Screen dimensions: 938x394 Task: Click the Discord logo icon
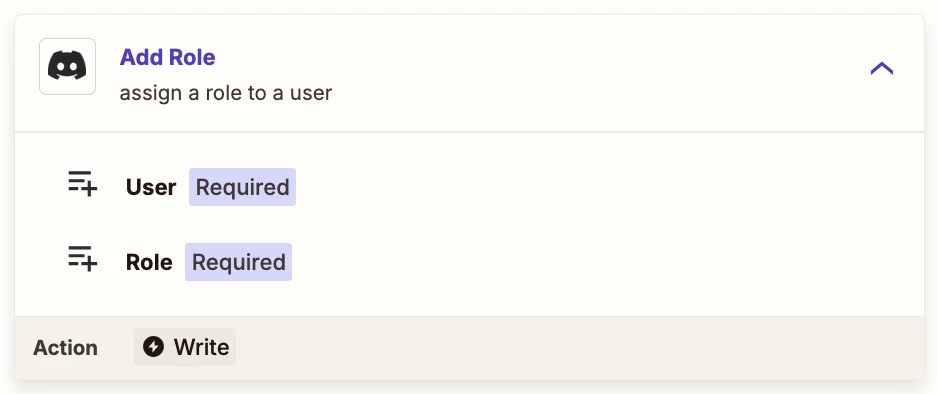(x=67, y=66)
